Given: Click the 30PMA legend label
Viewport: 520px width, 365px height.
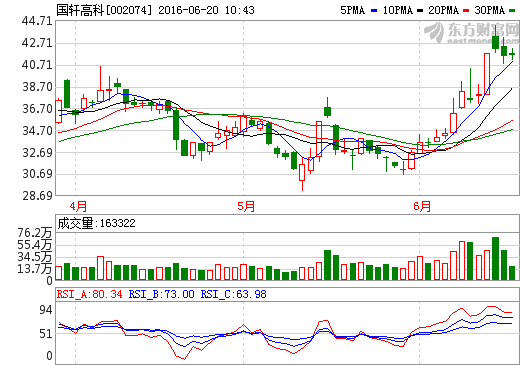Looking at the screenshot, I should [x=489, y=10].
